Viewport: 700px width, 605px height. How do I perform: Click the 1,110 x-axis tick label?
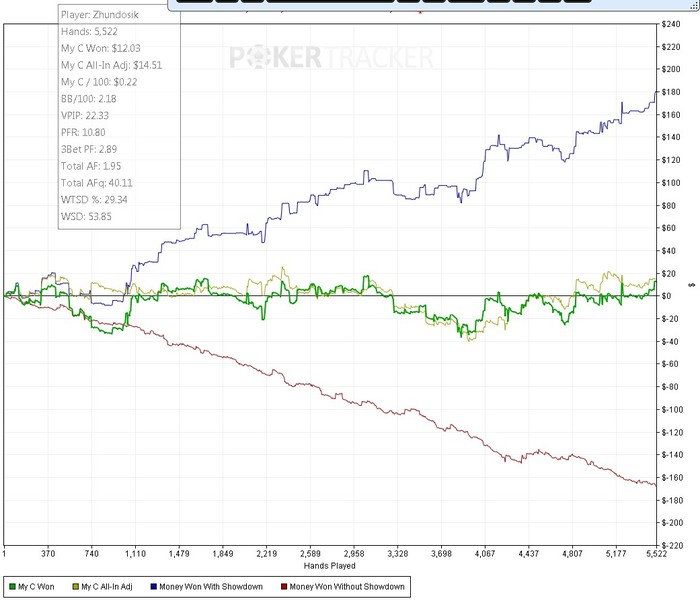(135, 554)
